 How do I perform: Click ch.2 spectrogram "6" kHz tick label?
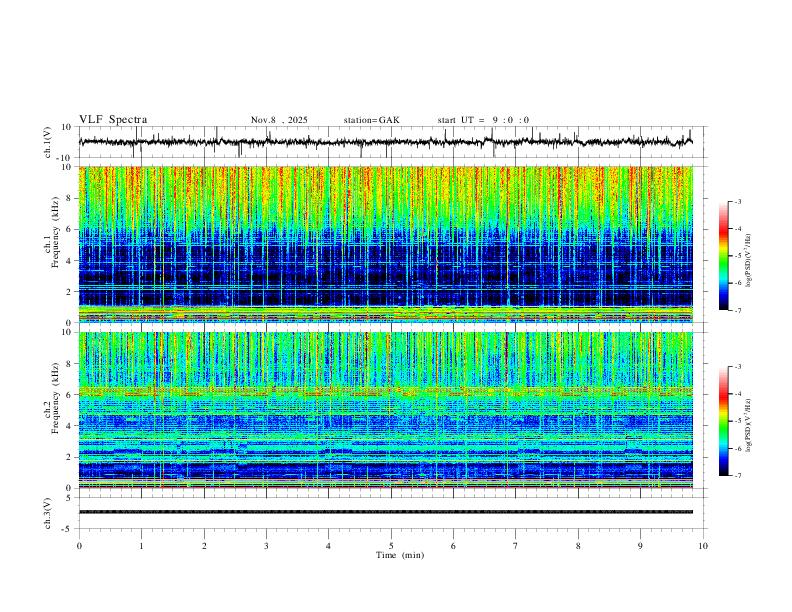pos(70,395)
